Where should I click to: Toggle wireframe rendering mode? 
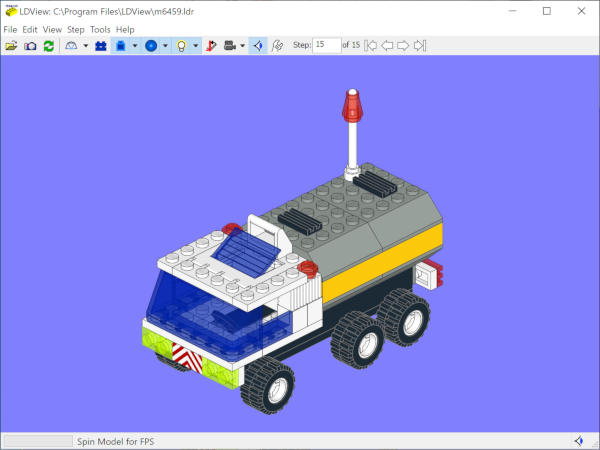pyautogui.click(x=72, y=46)
